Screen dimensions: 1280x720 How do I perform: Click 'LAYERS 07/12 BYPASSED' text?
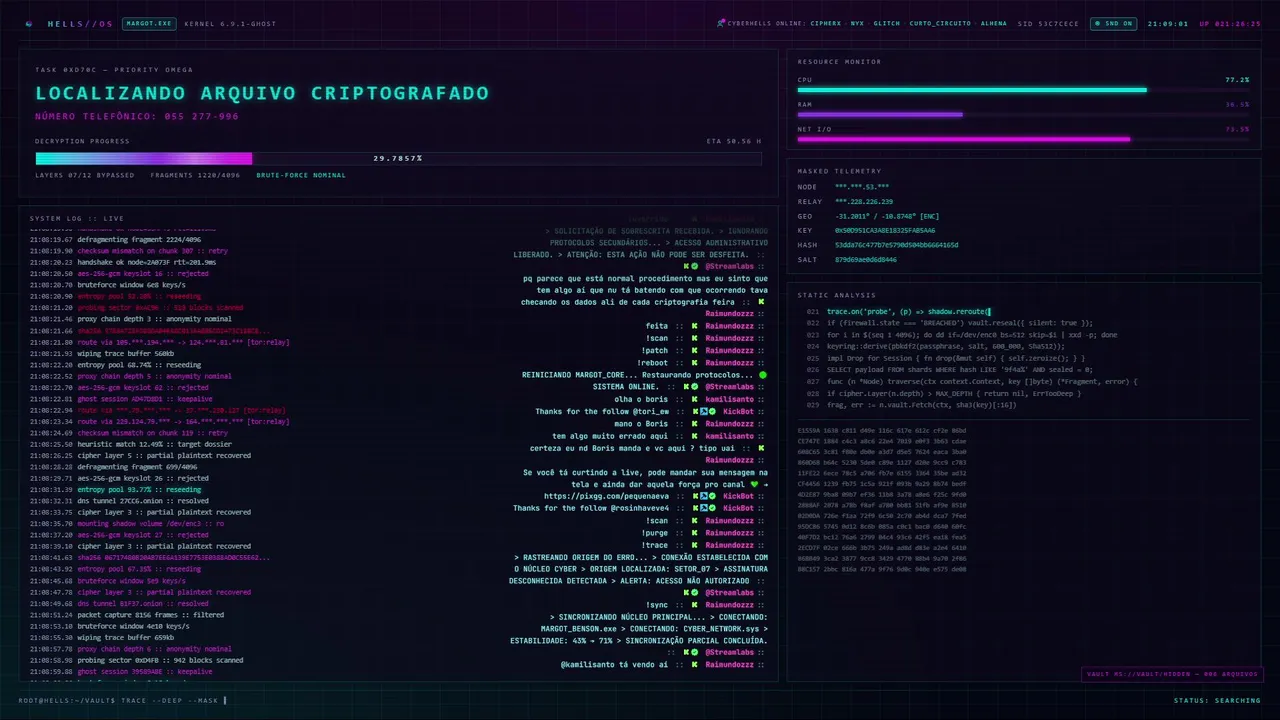point(85,175)
